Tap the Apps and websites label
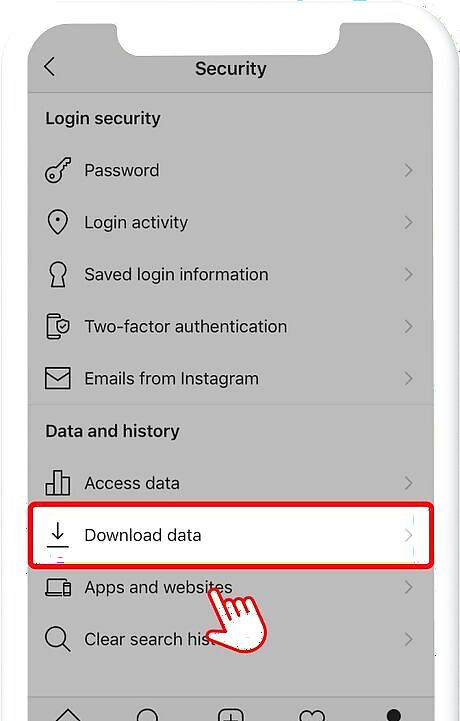460x721 pixels. coord(158,587)
